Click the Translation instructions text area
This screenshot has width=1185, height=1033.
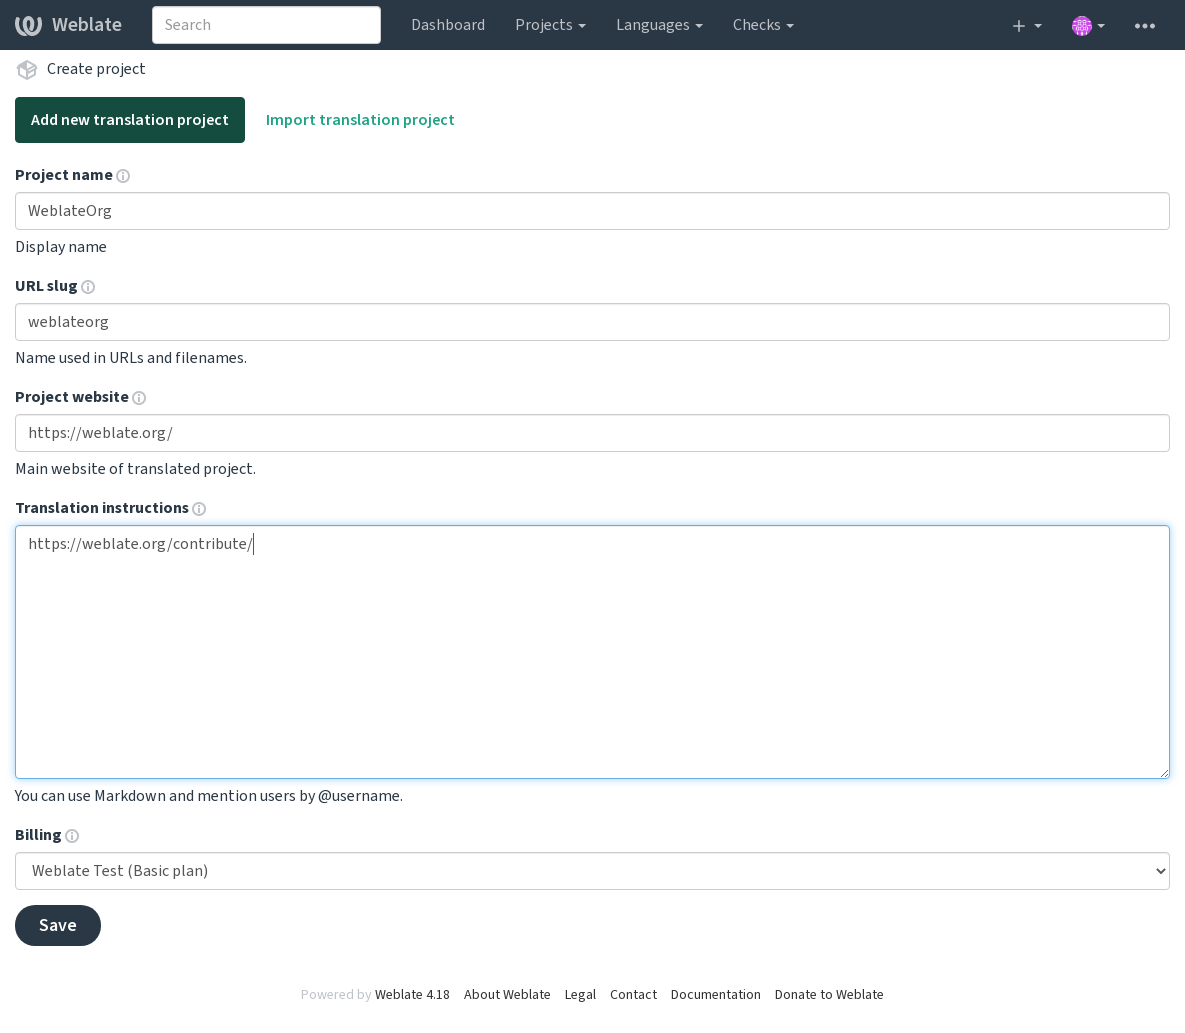[x=592, y=652]
